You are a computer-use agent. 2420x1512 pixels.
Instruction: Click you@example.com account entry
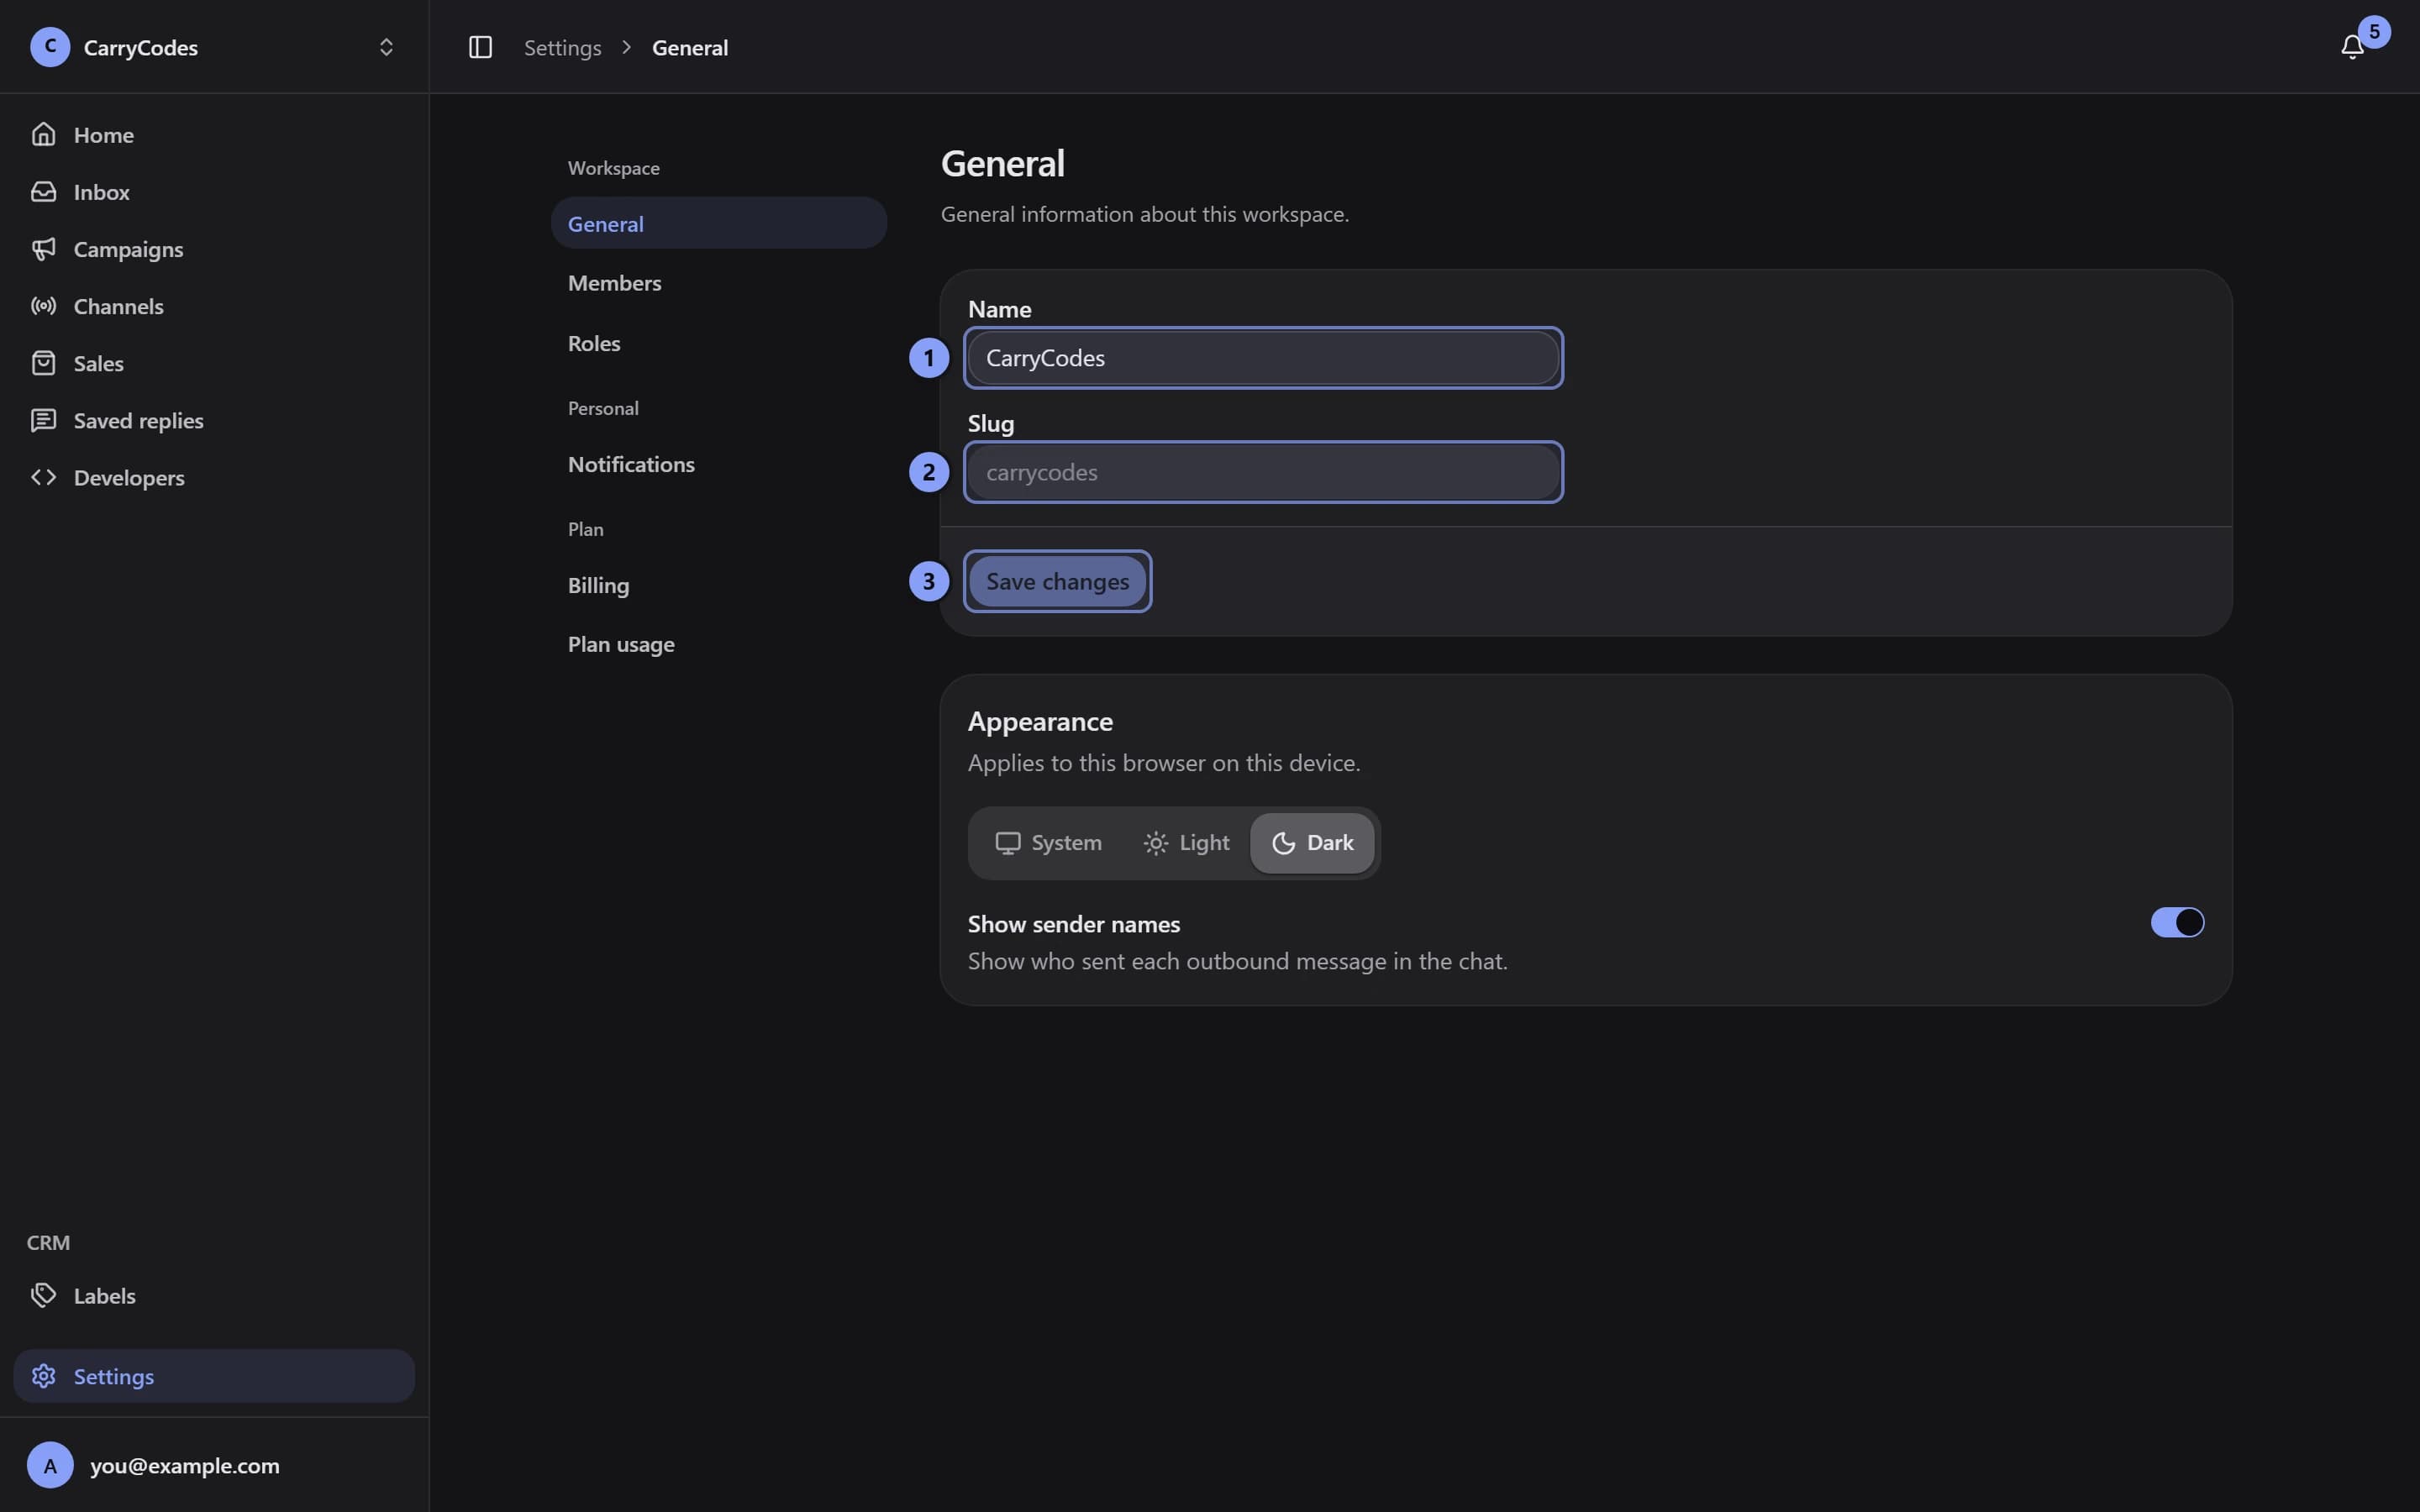[x=214, y=1465]
